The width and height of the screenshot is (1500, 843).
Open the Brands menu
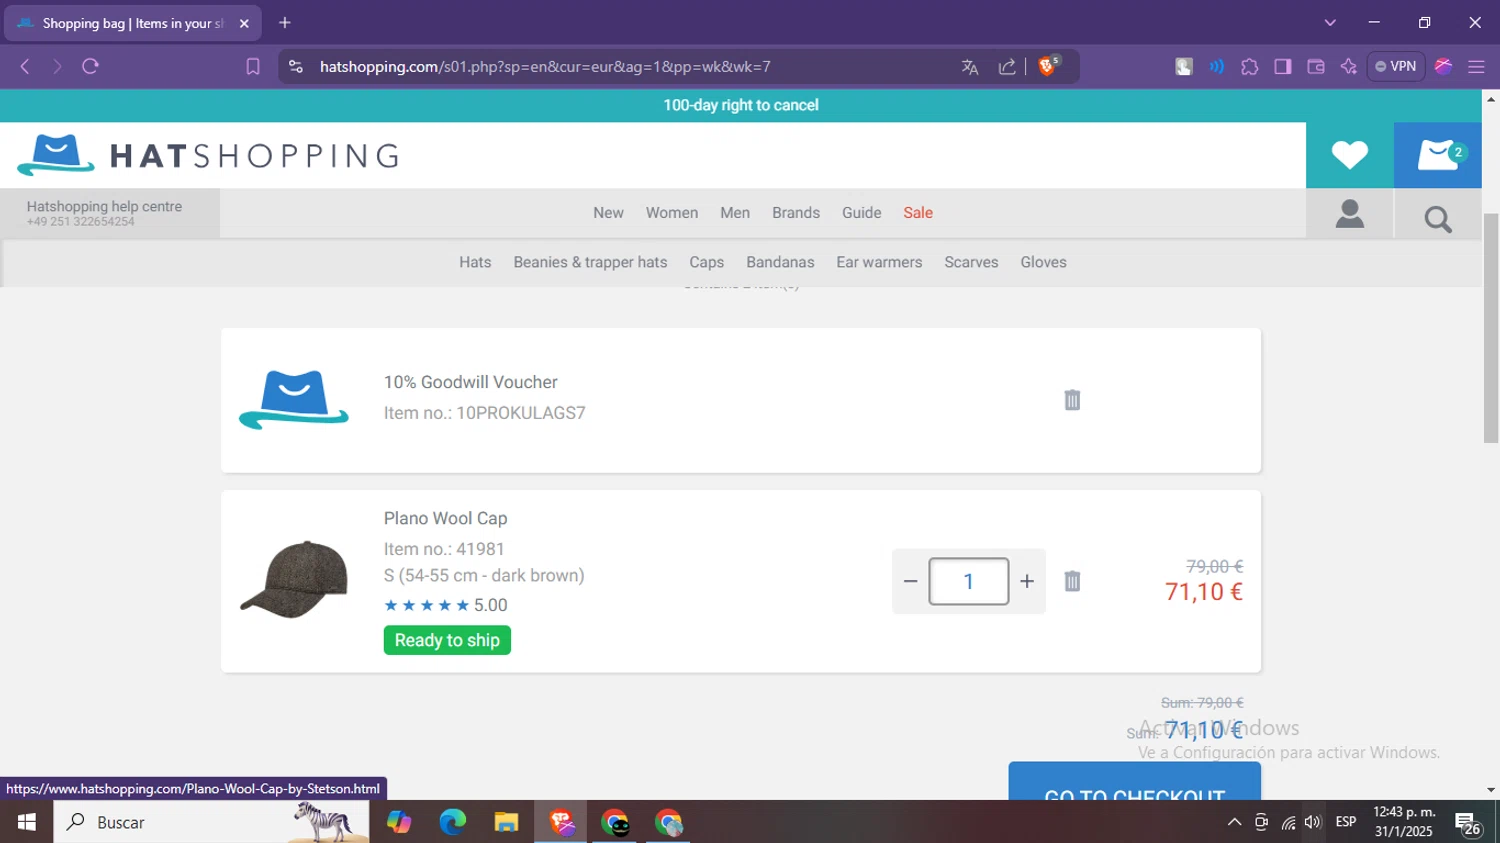(796, 213)
